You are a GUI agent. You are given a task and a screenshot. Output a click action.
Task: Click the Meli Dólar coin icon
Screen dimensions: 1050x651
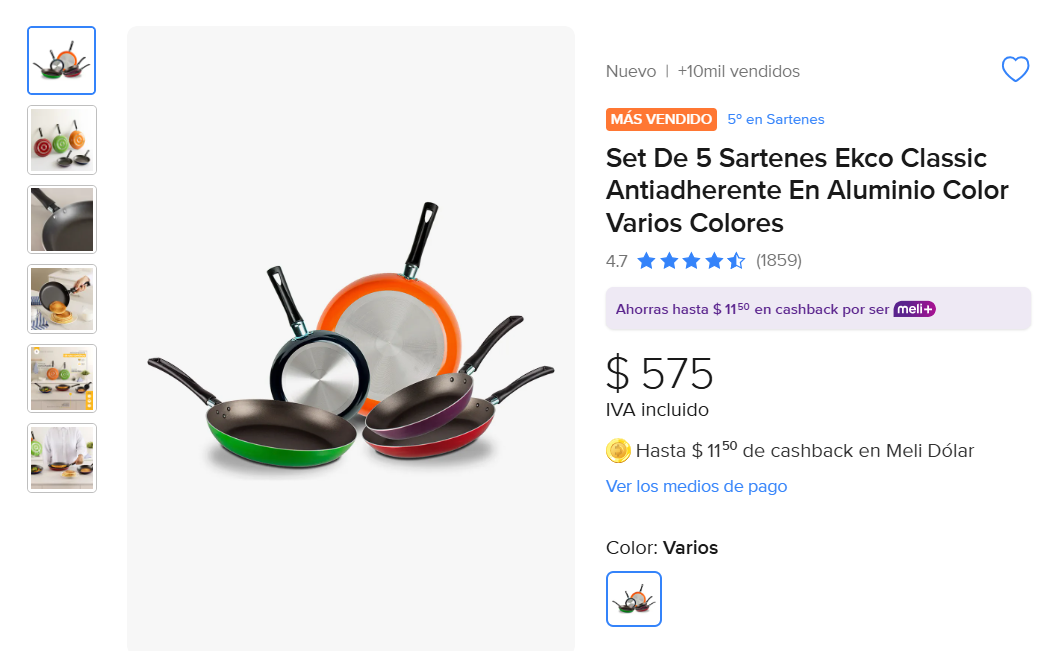619,451
